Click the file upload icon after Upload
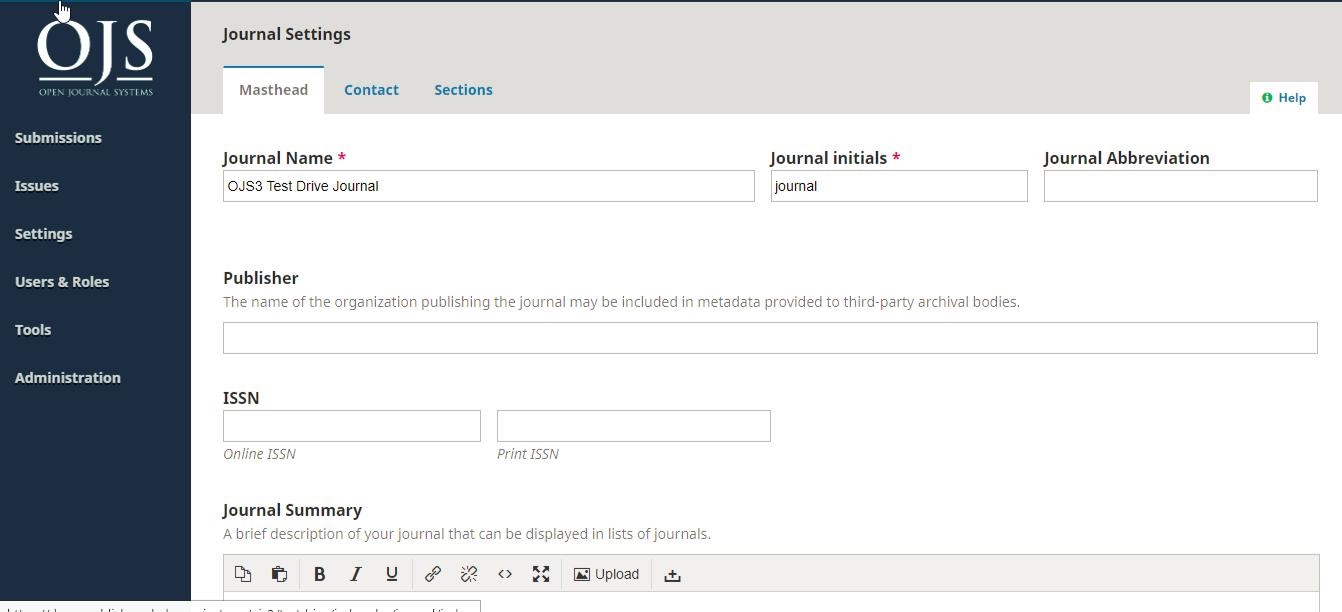This screenshot has width=1342, height=612. click(672, 575)
